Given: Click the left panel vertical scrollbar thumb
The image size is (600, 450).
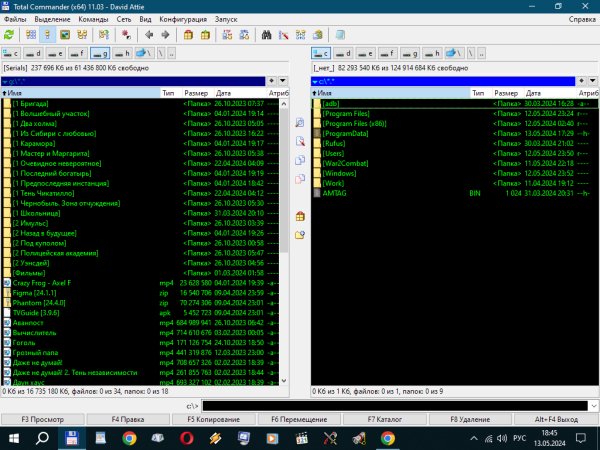Looking at the screenshot, I should click(284, 180).
